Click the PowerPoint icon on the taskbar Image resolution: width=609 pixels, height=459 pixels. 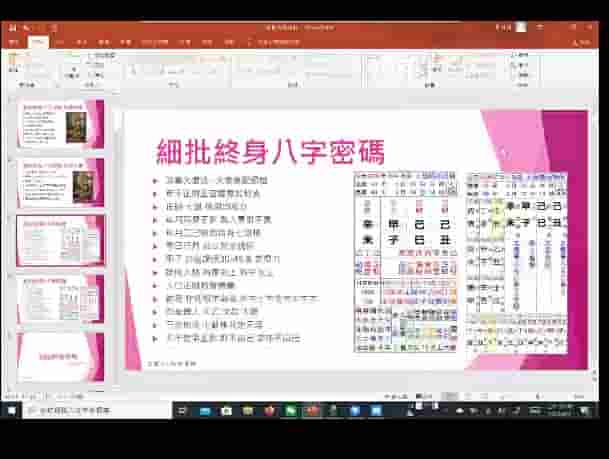click(312, 410)
